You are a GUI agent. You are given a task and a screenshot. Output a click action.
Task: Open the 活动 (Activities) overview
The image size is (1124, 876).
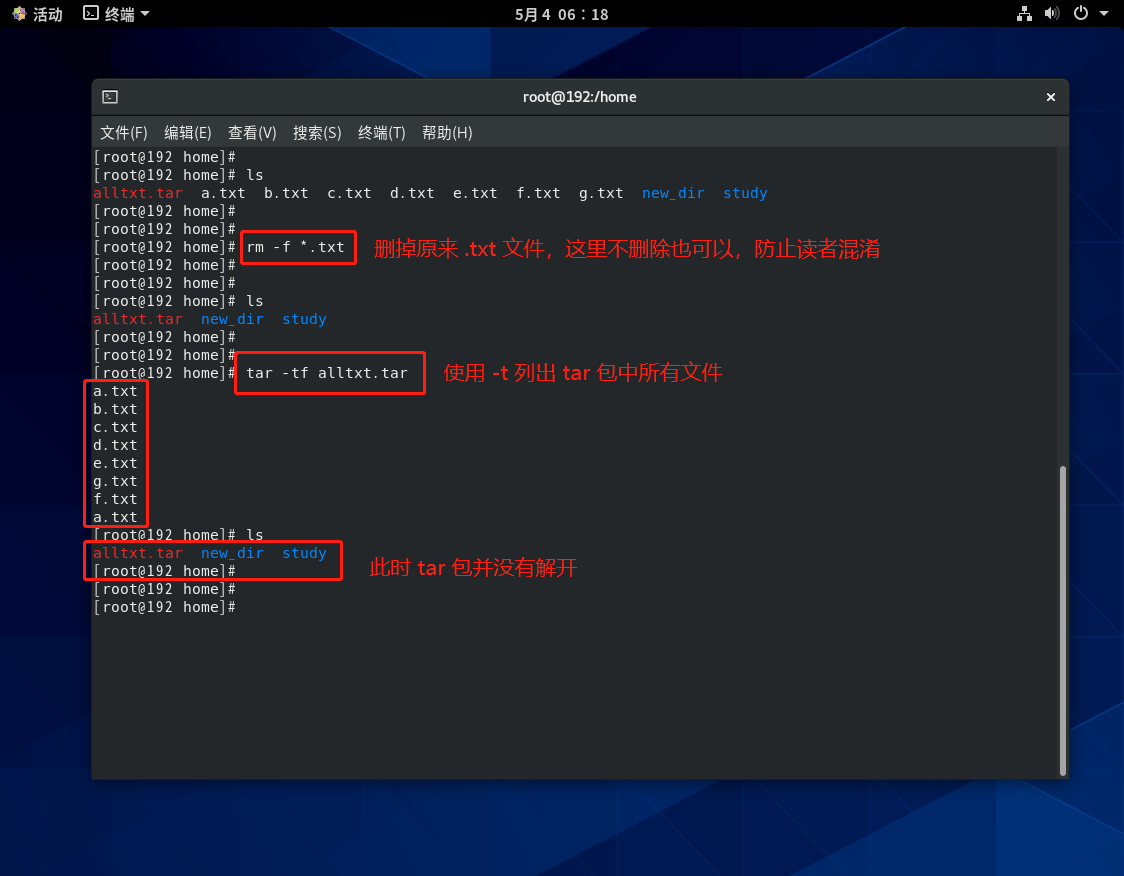[37, 14]
